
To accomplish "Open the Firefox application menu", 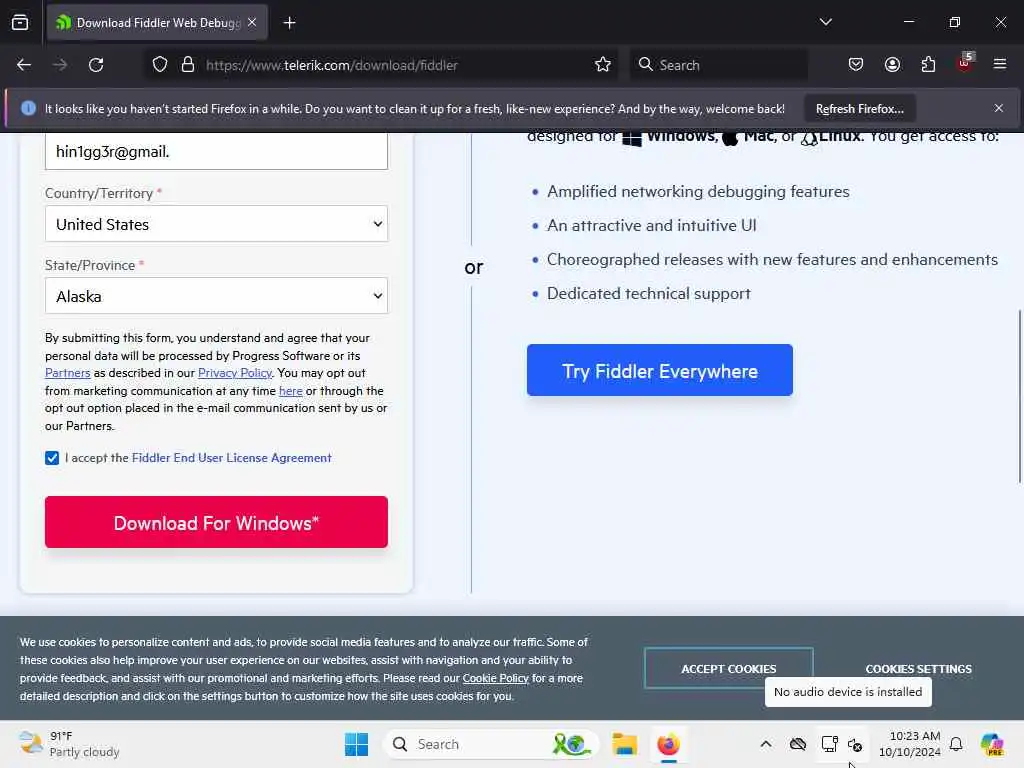I will (x=1000, y=65).
